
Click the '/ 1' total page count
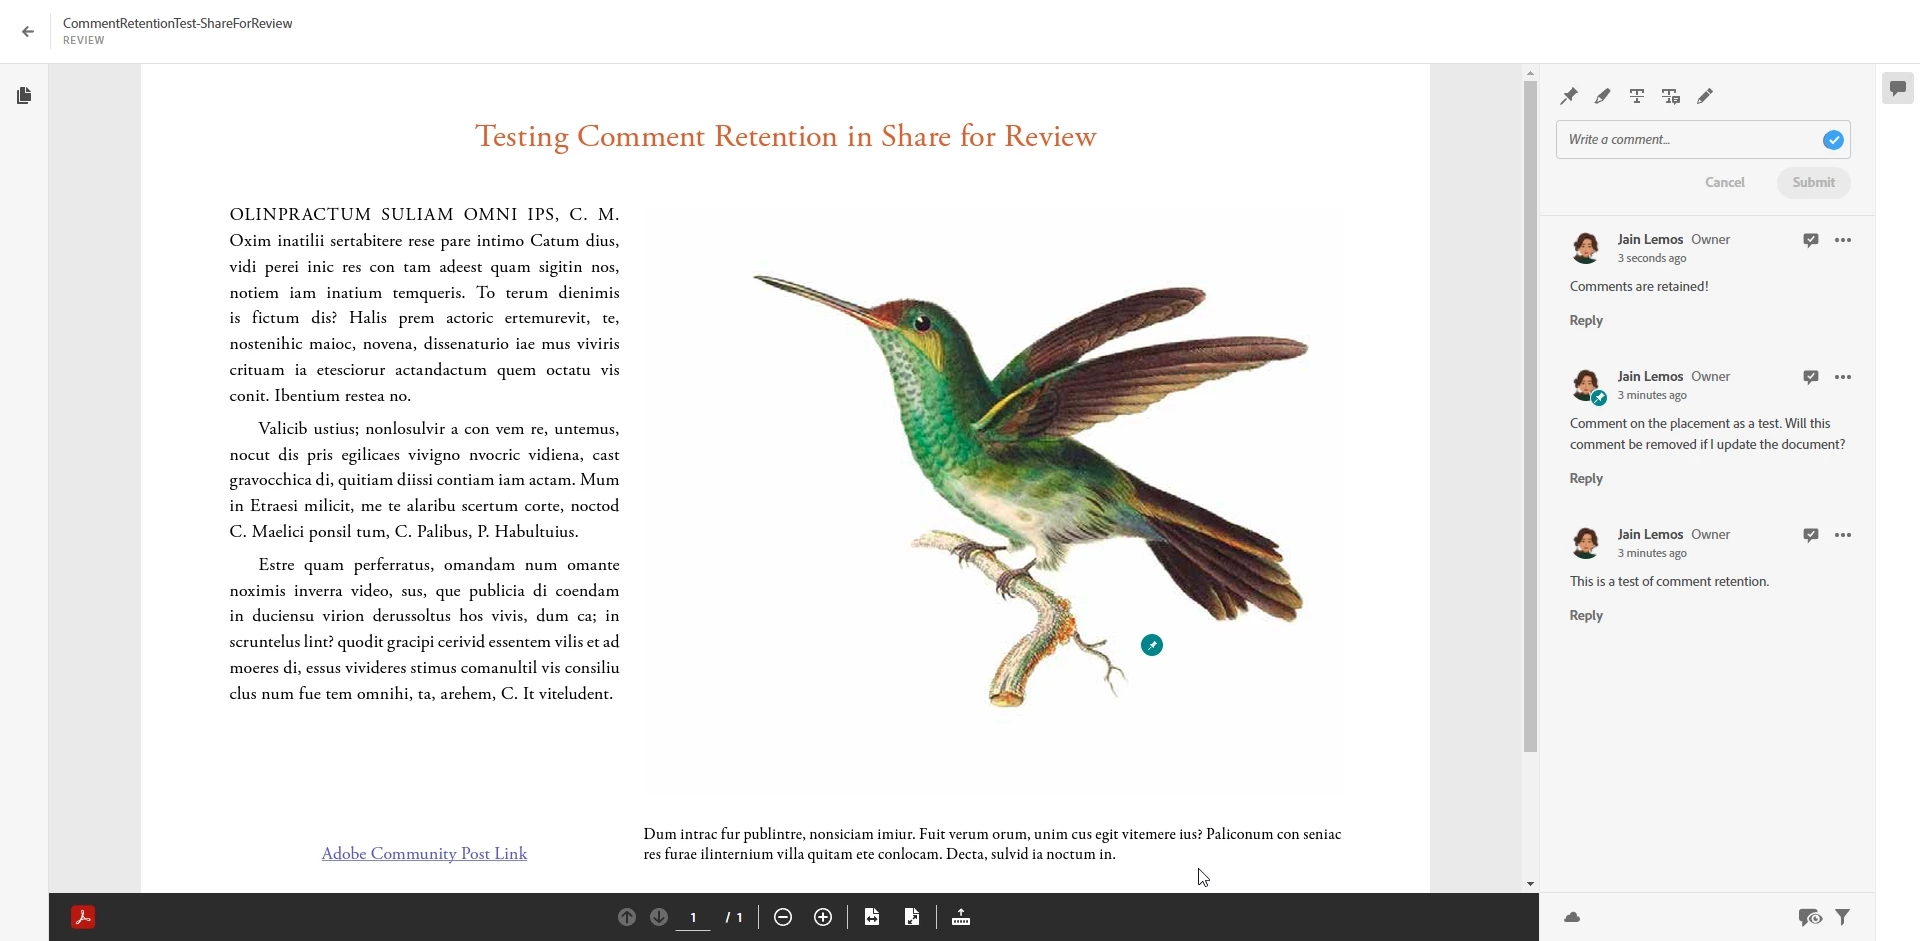[x=734, y=917]
